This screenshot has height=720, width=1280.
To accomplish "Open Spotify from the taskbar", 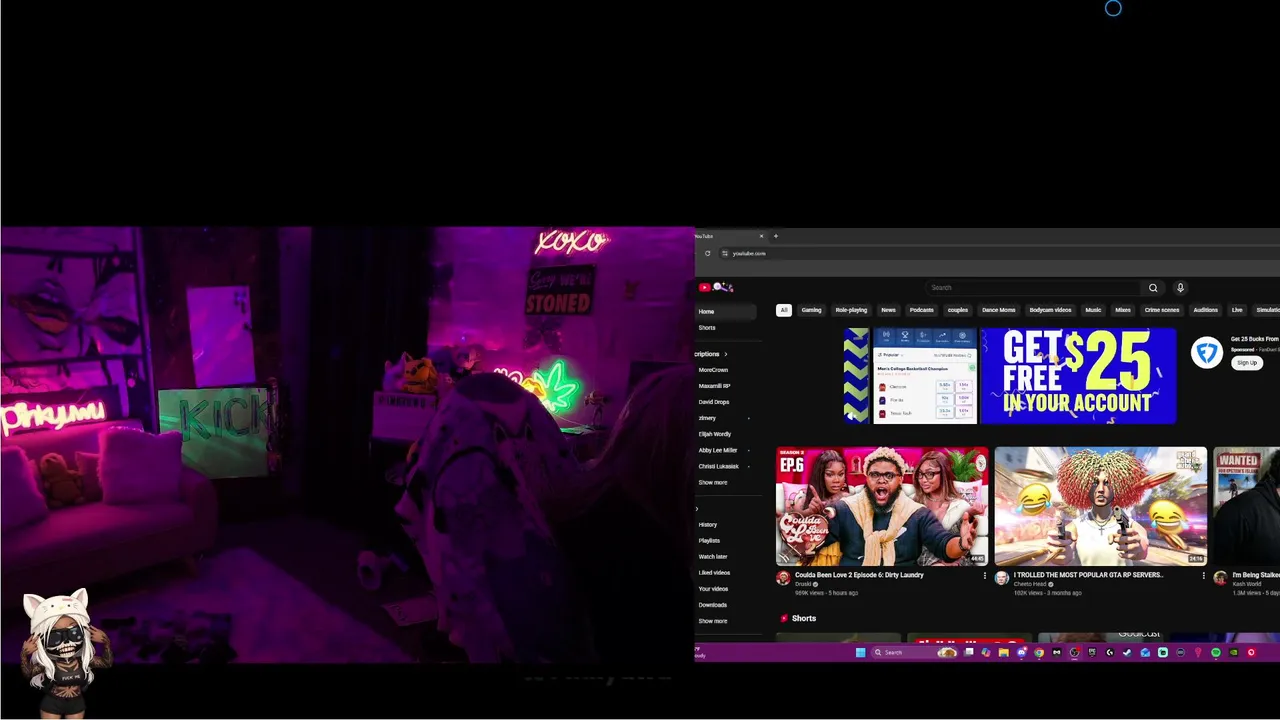I will point(1216,652).
